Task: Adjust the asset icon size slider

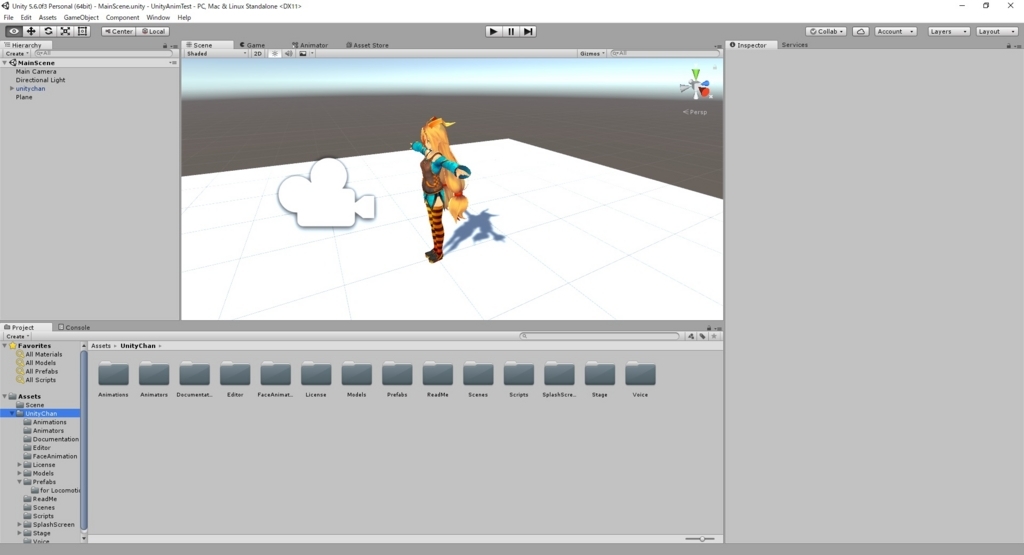Action: coord(700,539)
